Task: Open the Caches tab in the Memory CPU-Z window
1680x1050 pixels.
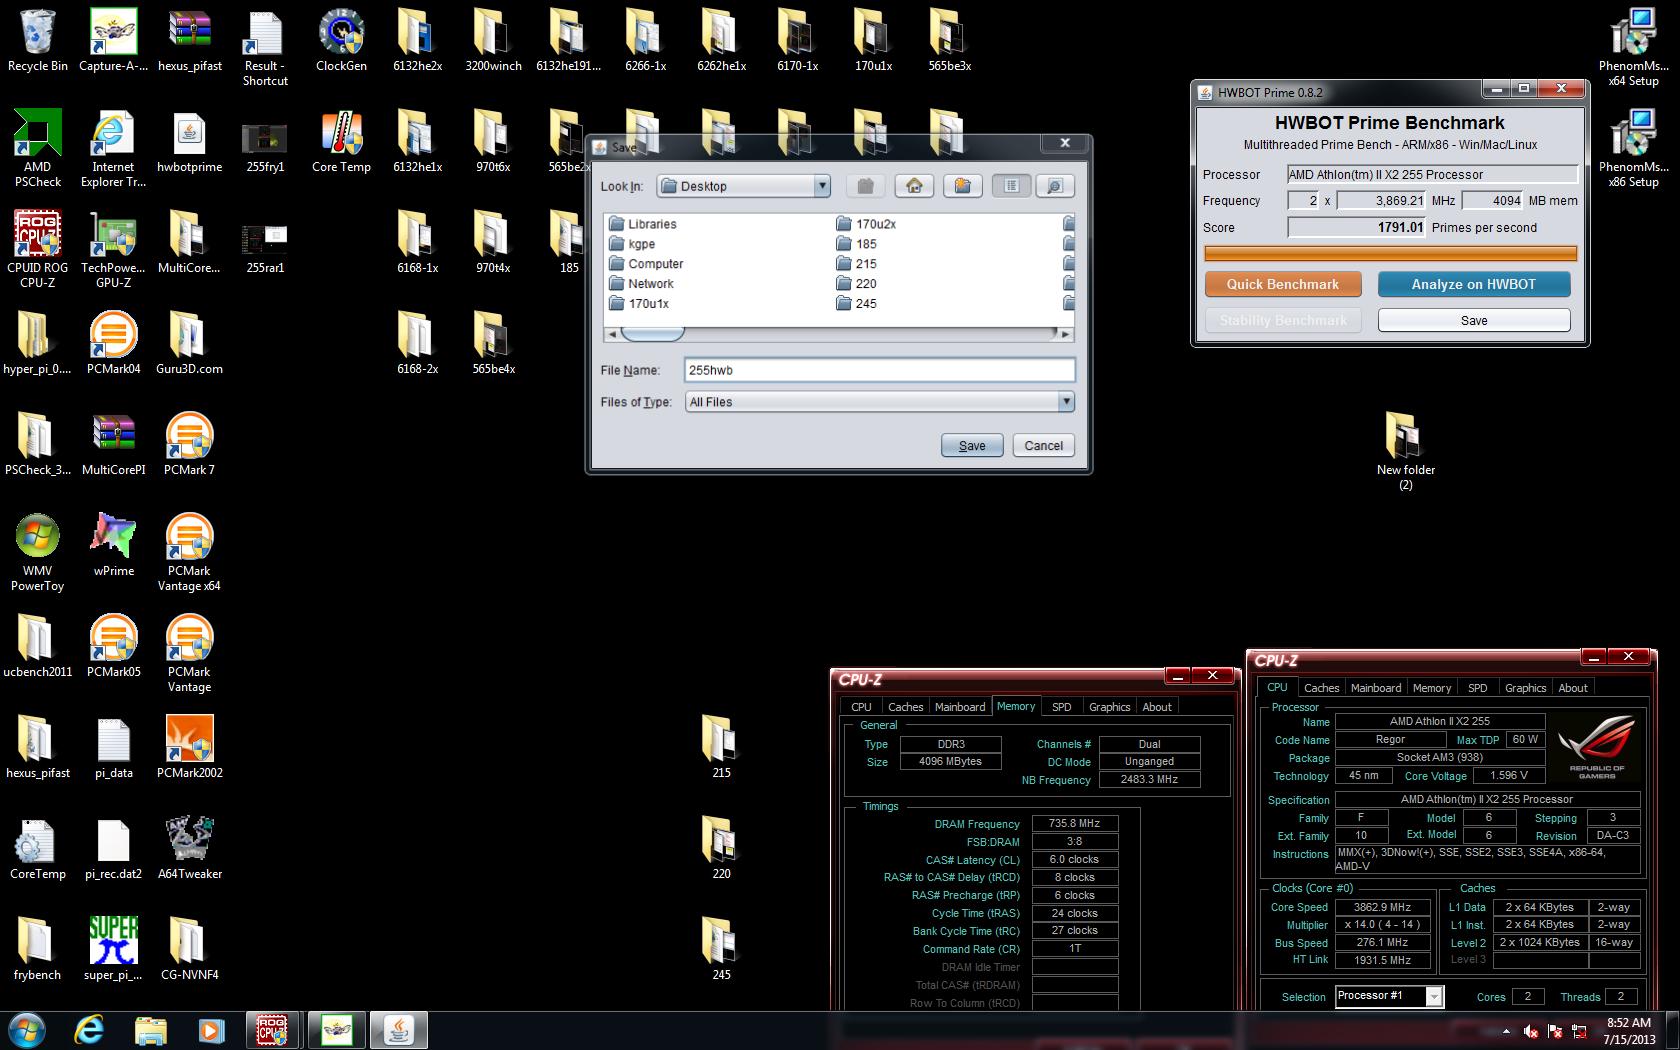Action: pos(905,707)
